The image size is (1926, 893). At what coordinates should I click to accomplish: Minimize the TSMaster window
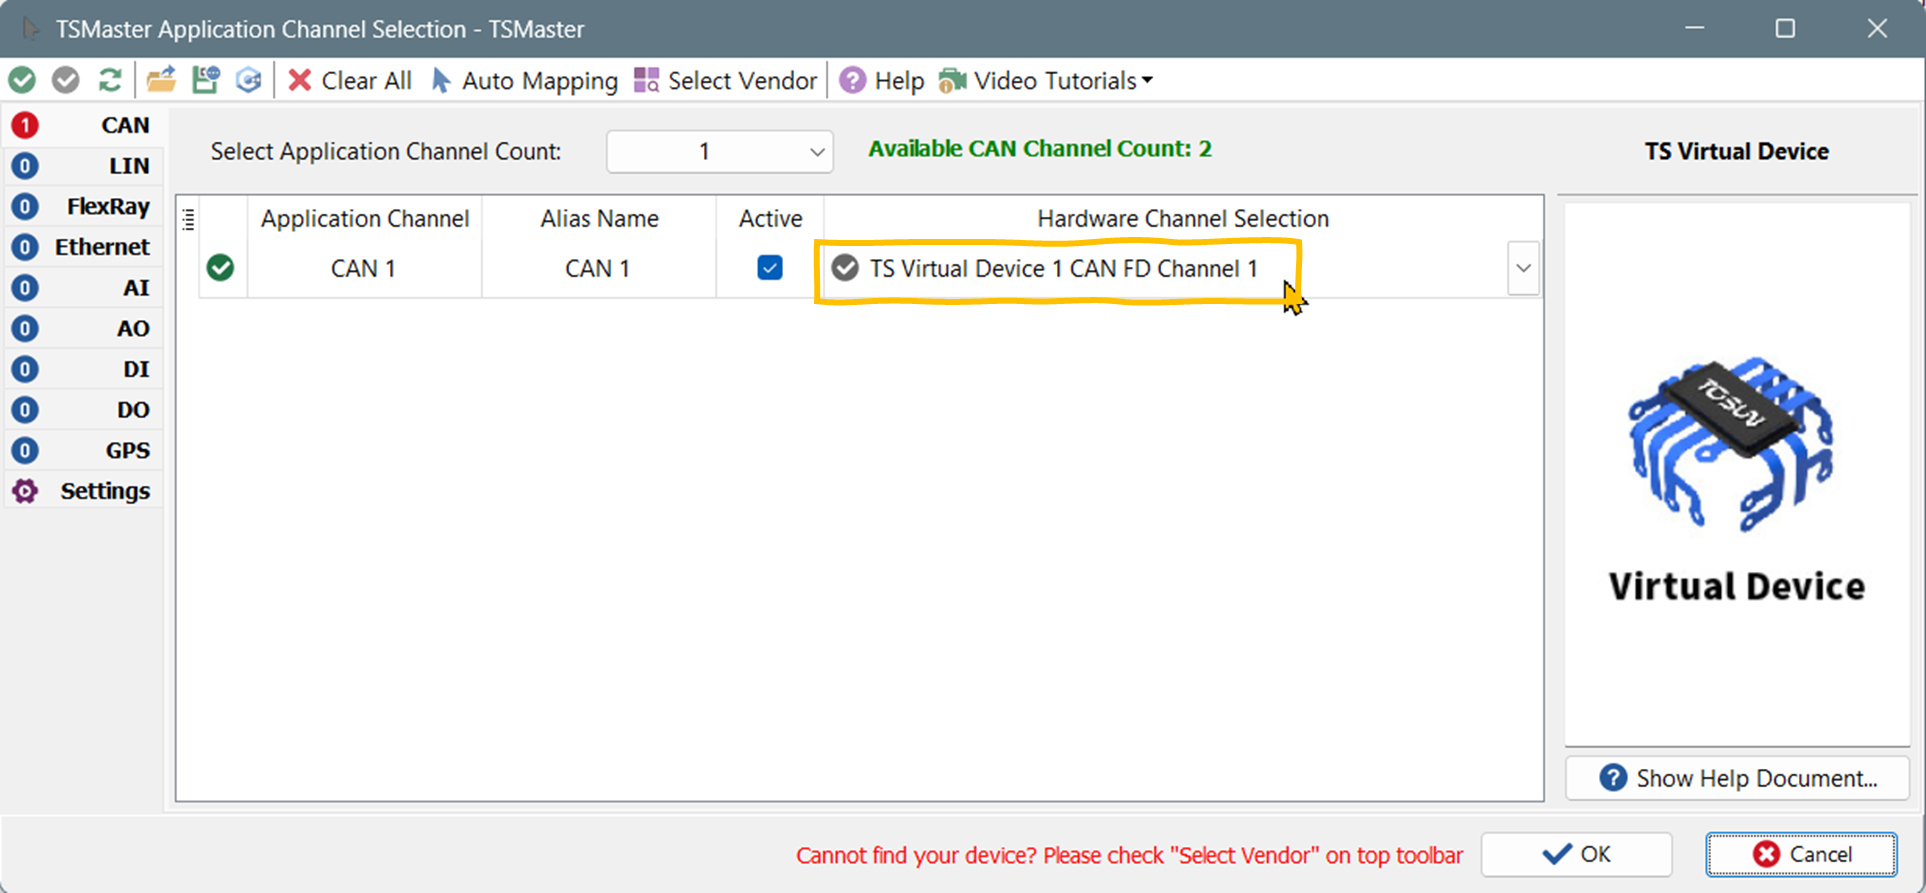[1694, 28]
